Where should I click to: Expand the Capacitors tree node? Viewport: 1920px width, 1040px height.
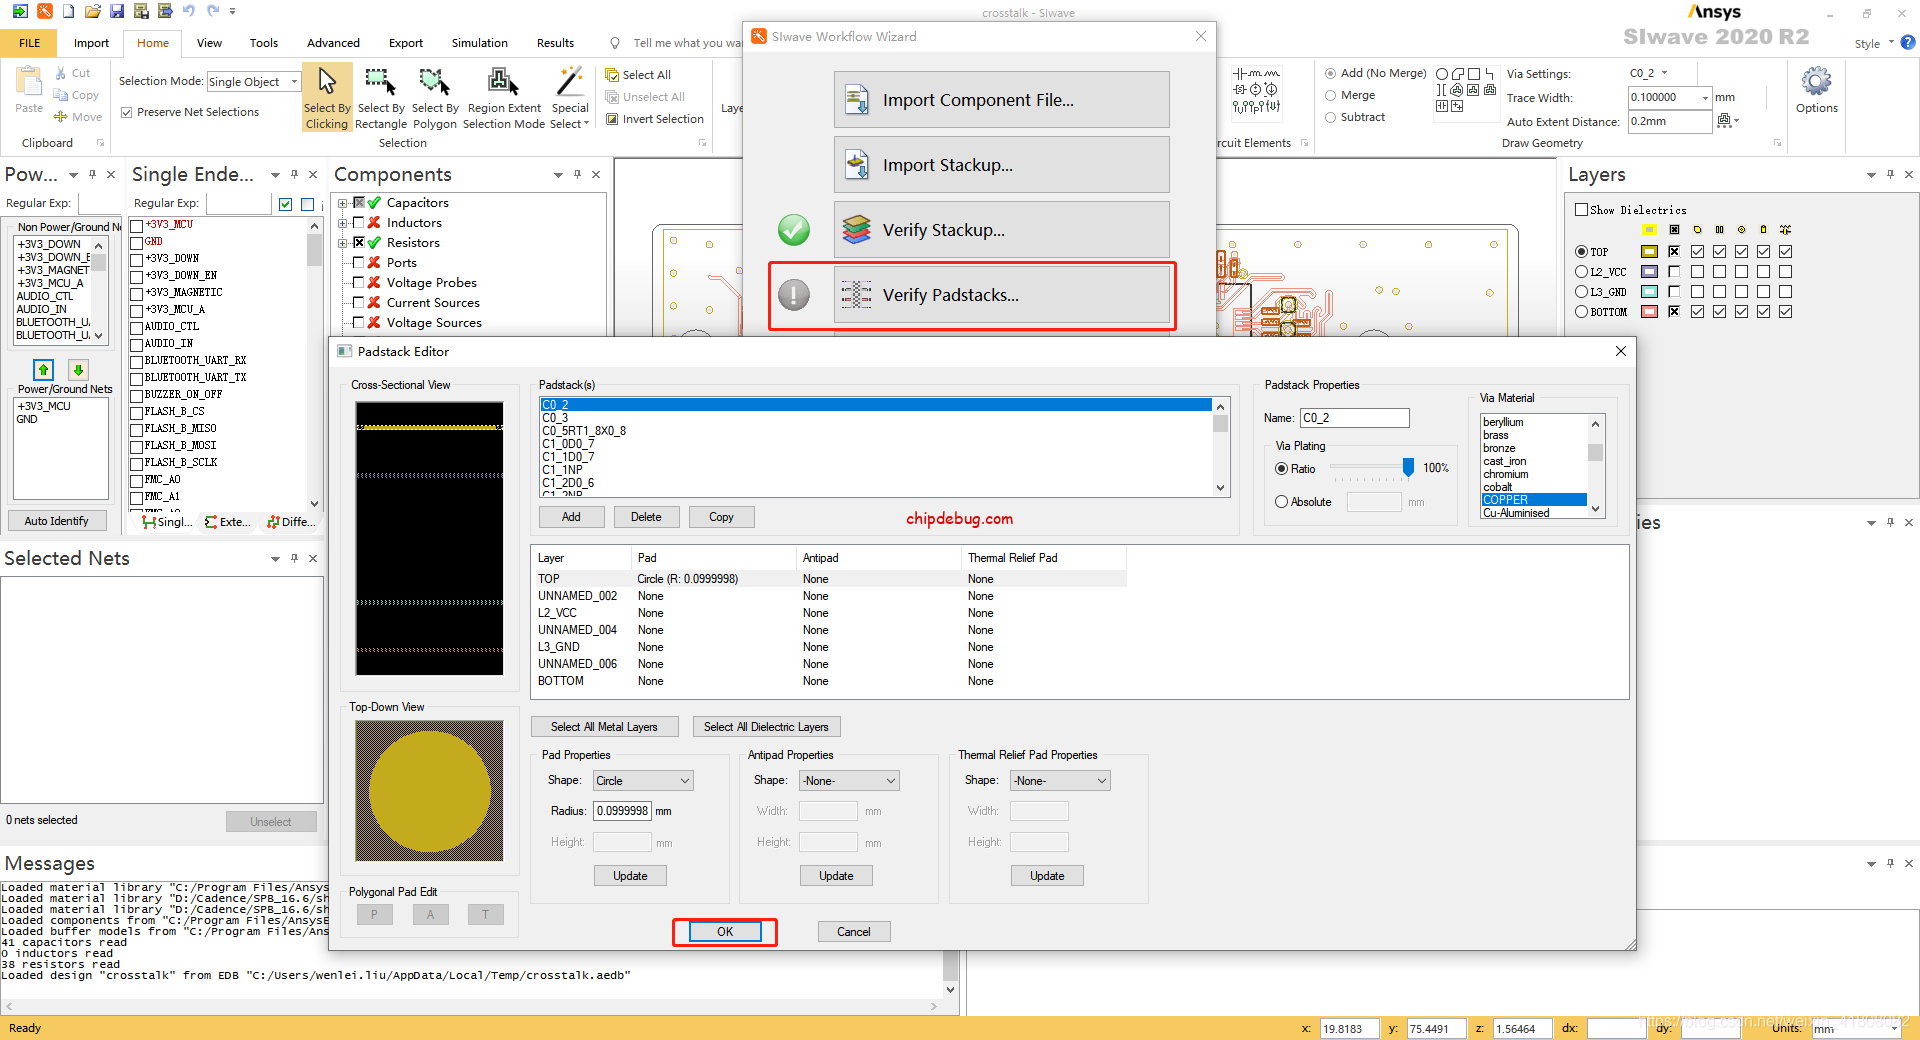click(342, 203)
